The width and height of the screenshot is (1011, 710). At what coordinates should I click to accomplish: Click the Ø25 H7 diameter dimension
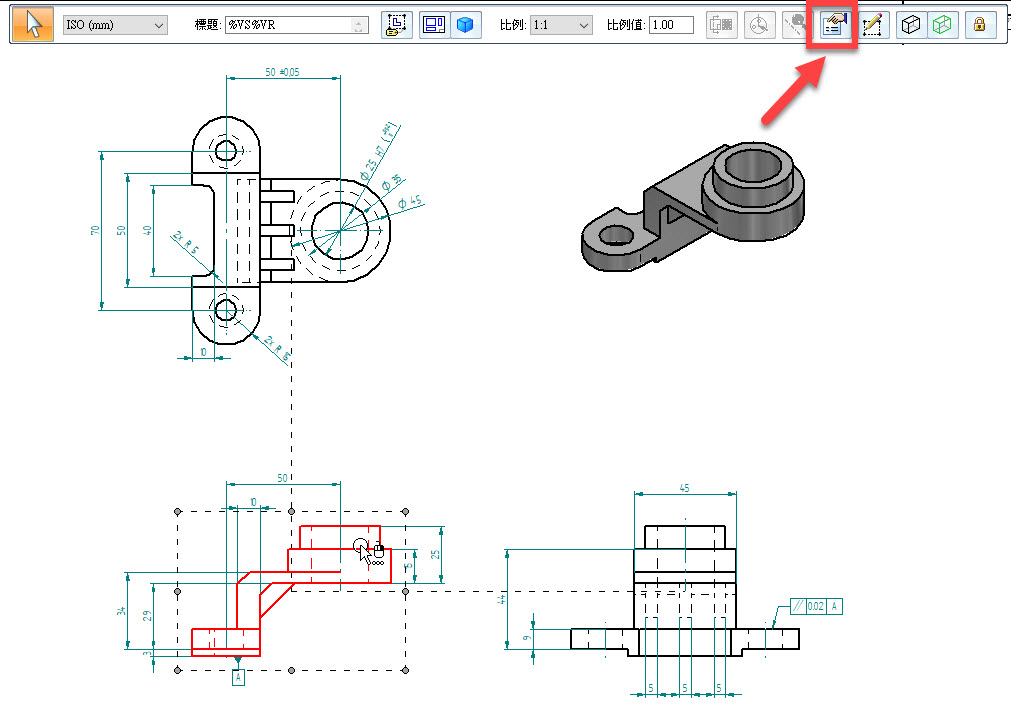[380, 151]
